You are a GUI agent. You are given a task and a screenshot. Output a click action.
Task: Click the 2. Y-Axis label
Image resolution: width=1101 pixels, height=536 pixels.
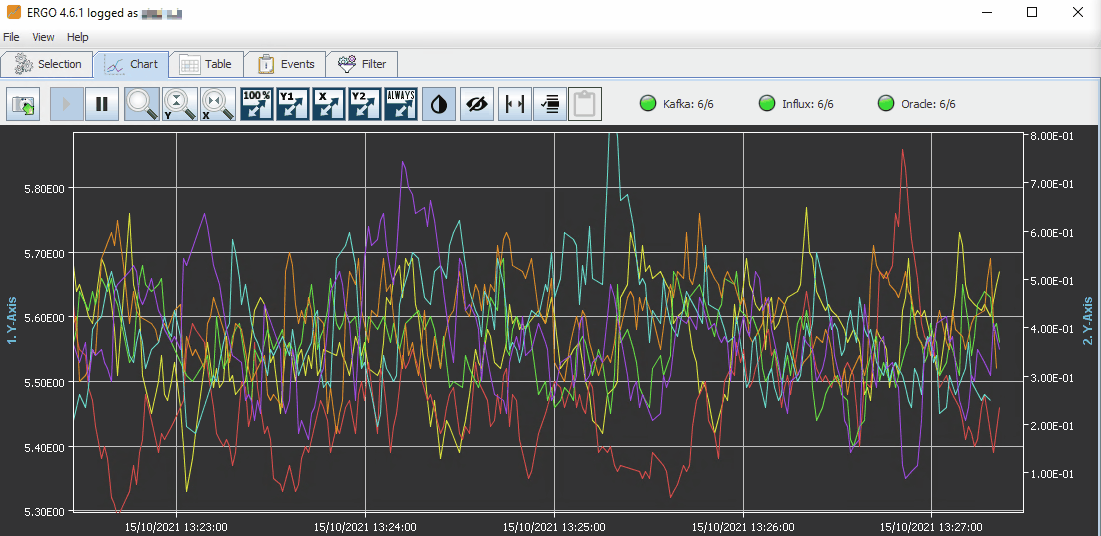pyautogui.click(x=1088, y=320)
